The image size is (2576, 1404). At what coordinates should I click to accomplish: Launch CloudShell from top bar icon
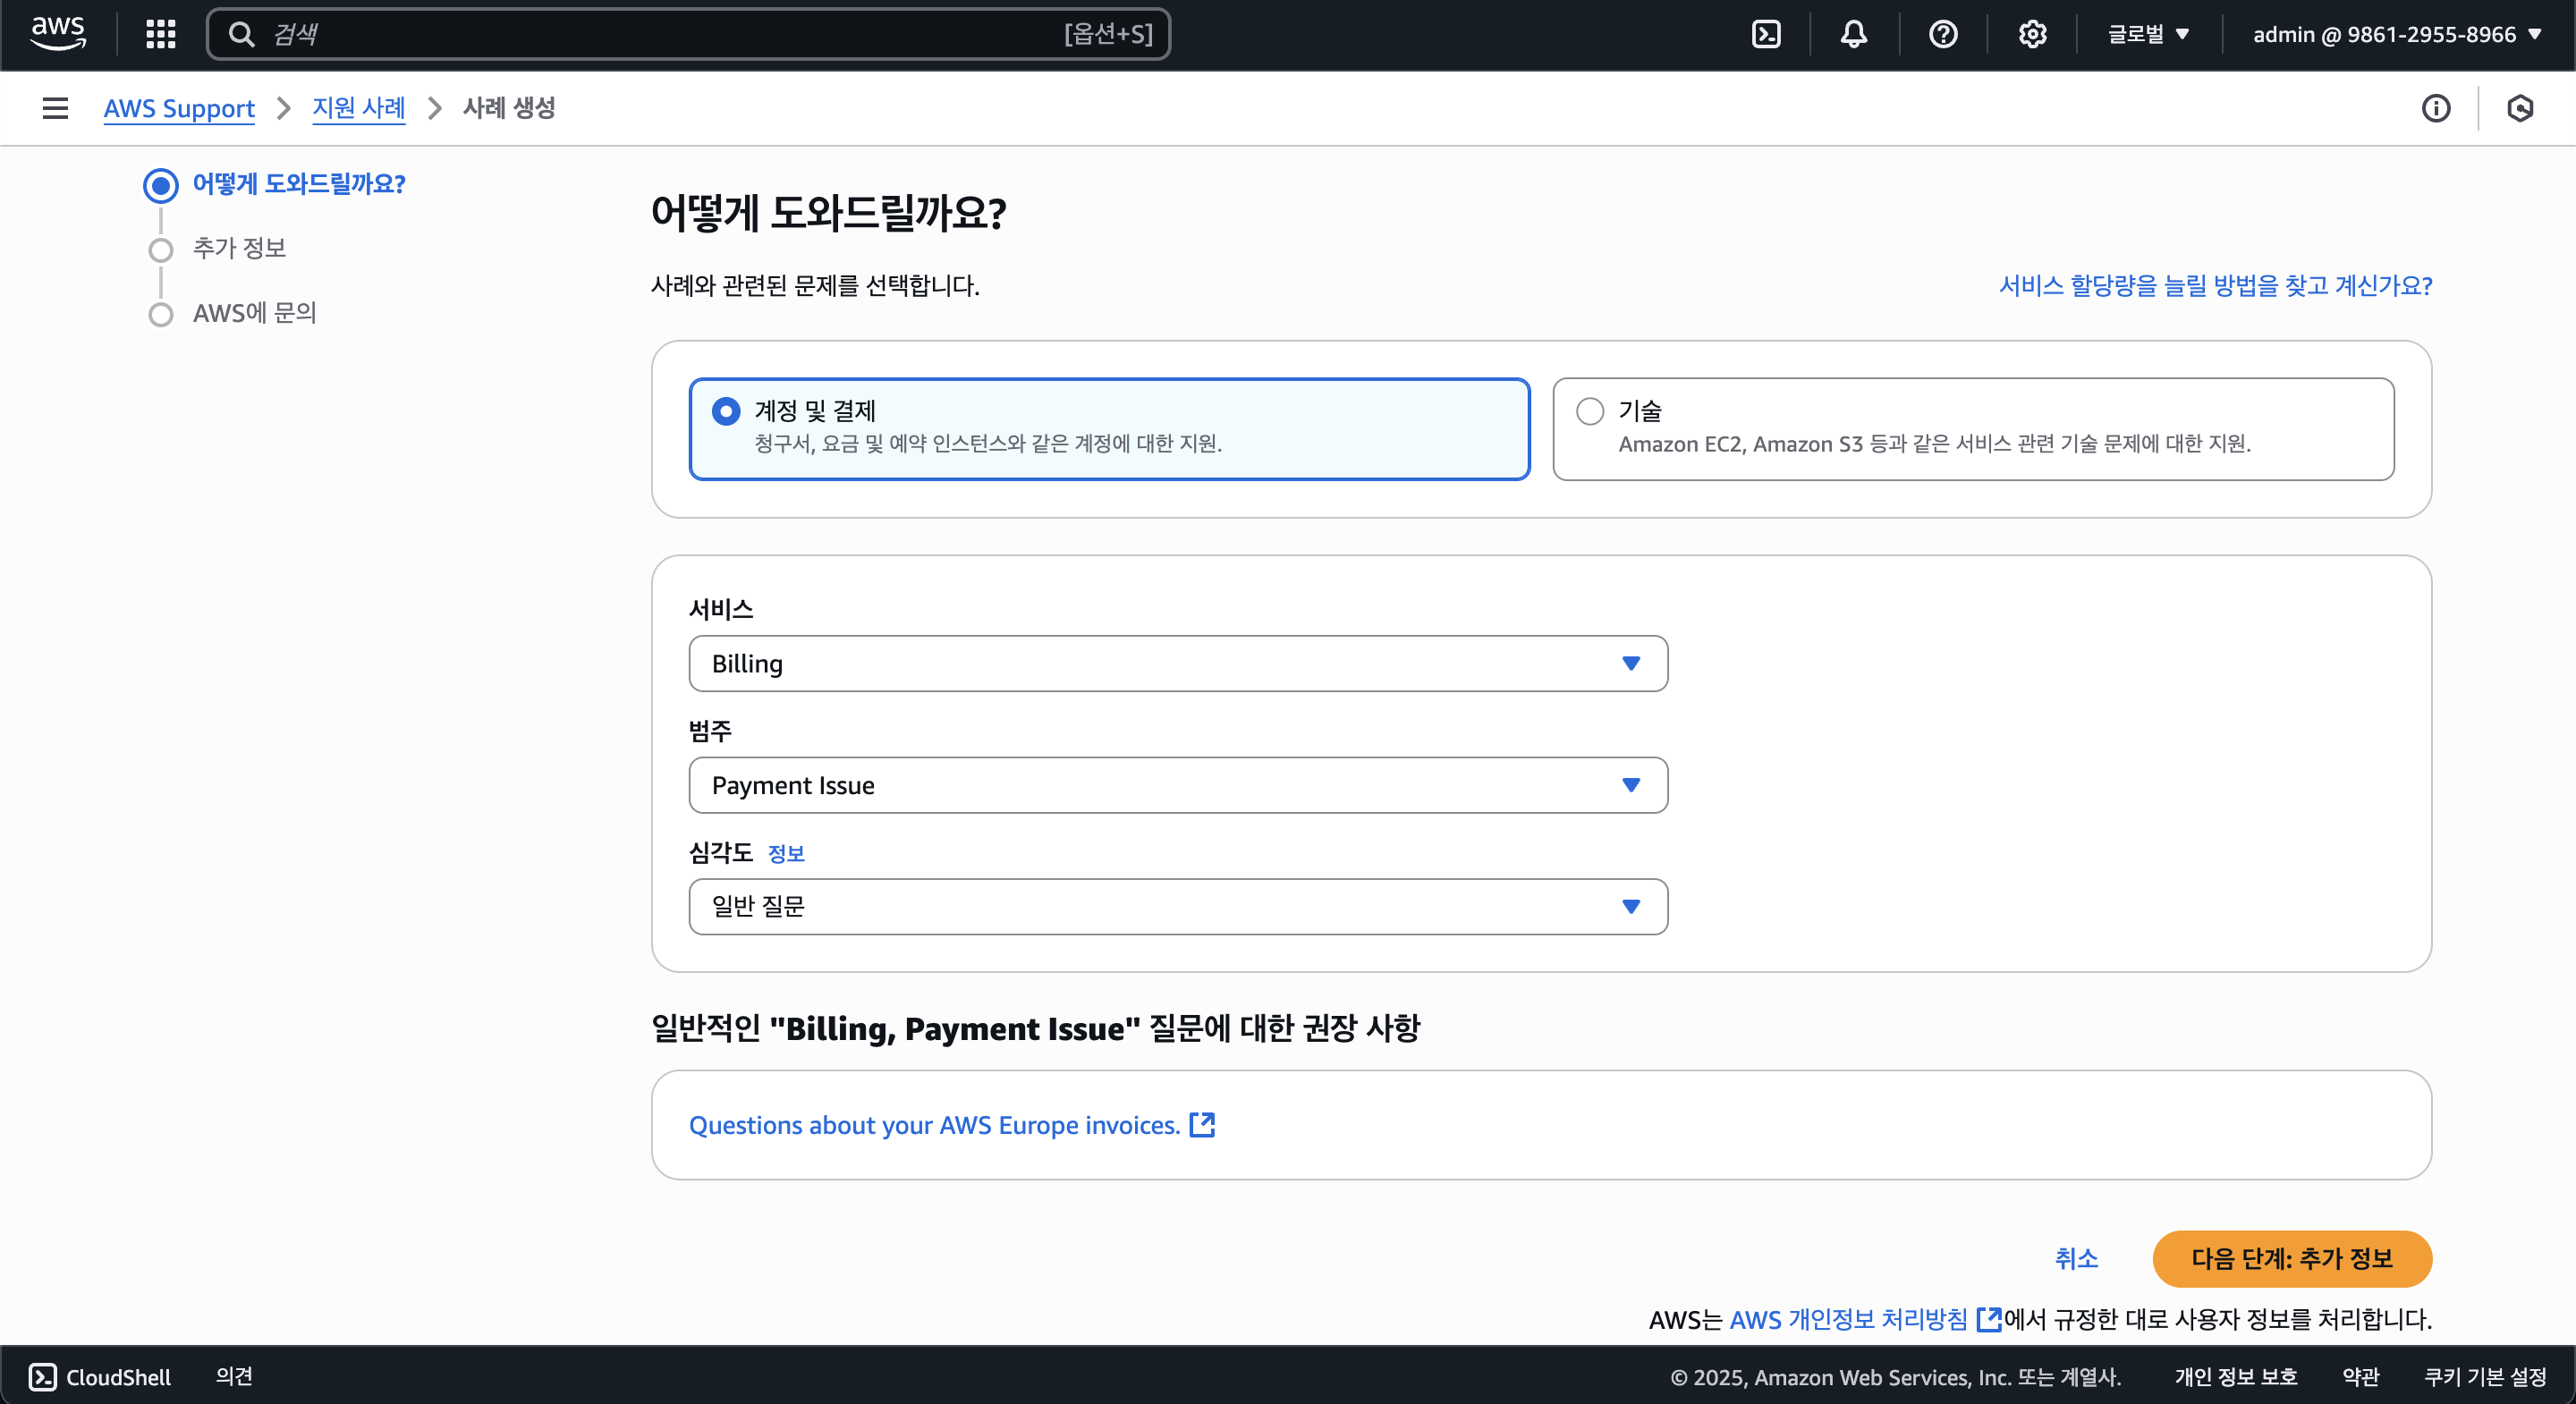(1766, 34)
